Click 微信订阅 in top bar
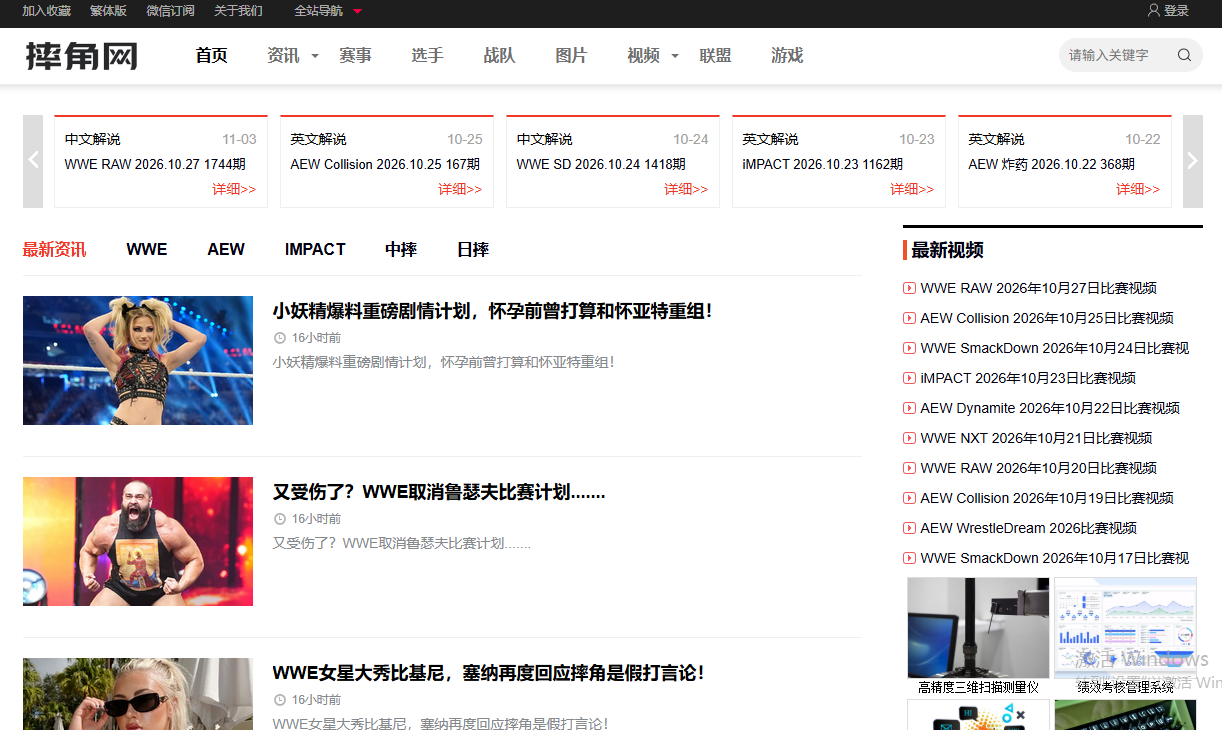Image resolution: width=1222 pixels, height=730 pixels. coord(170,11)
